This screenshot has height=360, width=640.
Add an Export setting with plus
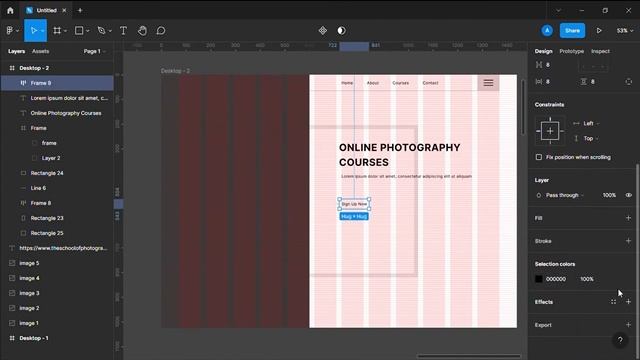pos(628,325)
